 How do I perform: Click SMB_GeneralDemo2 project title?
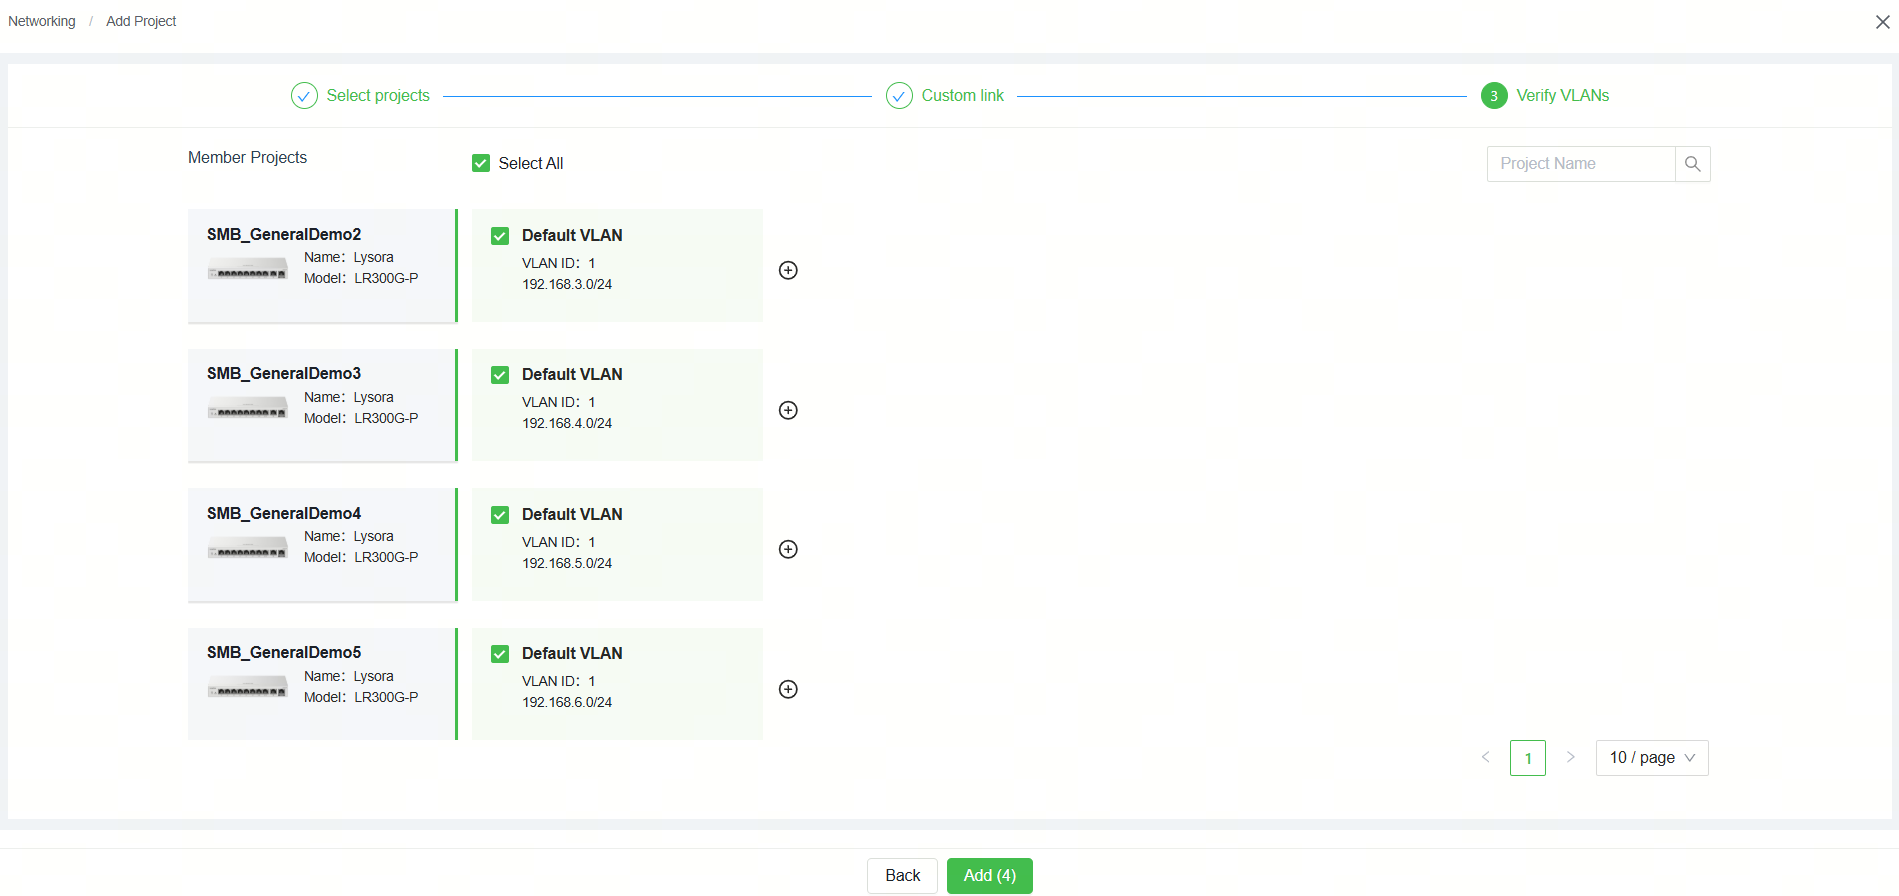coord(284,234)
